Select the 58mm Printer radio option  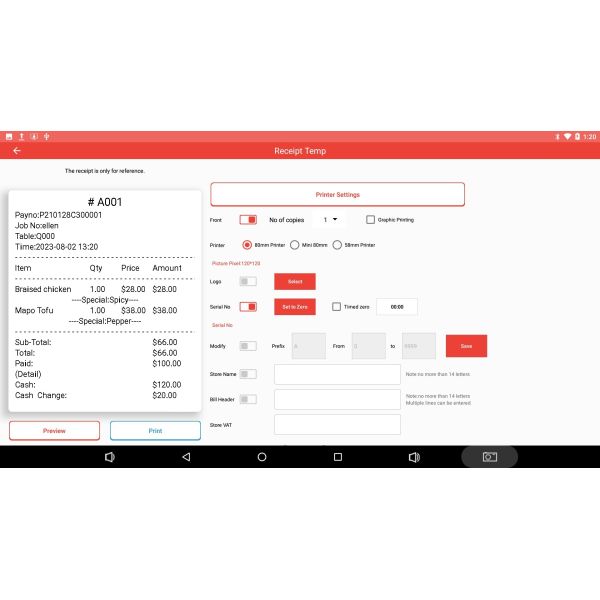pyautogui.click(x=337, y=245)
